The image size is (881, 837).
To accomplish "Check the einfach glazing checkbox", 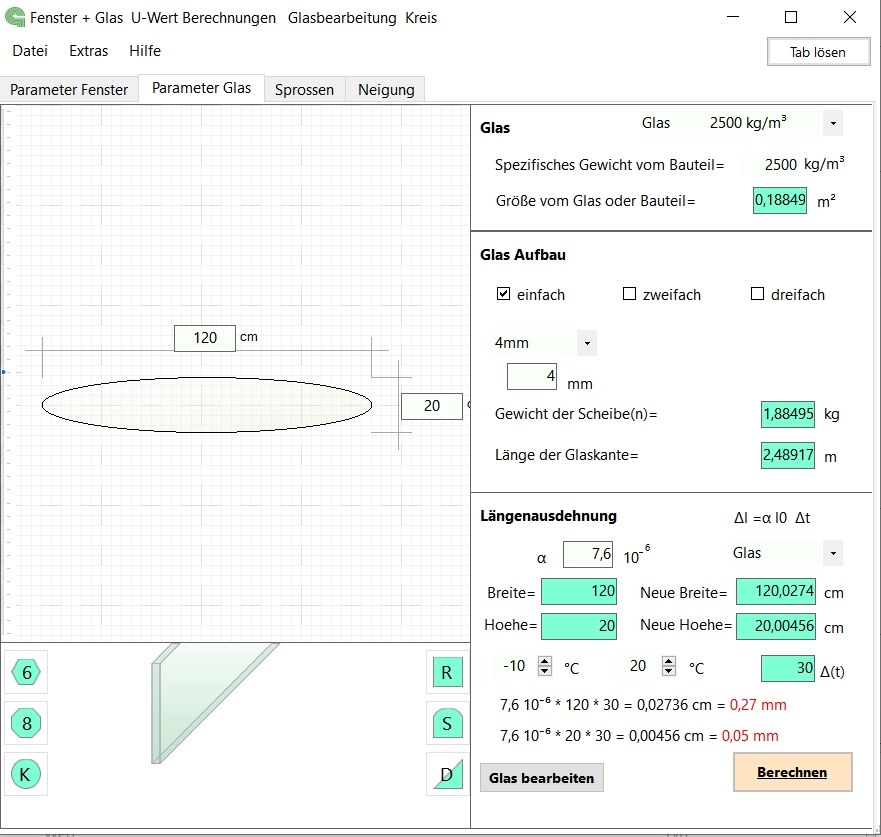I will 503,294.
